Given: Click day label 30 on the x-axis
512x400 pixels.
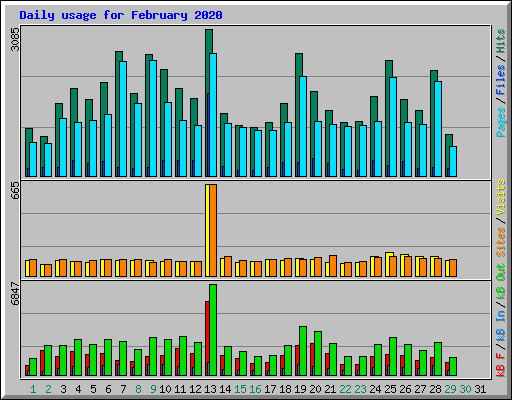Looking at the screenshot, I should [x=465, y=389].
